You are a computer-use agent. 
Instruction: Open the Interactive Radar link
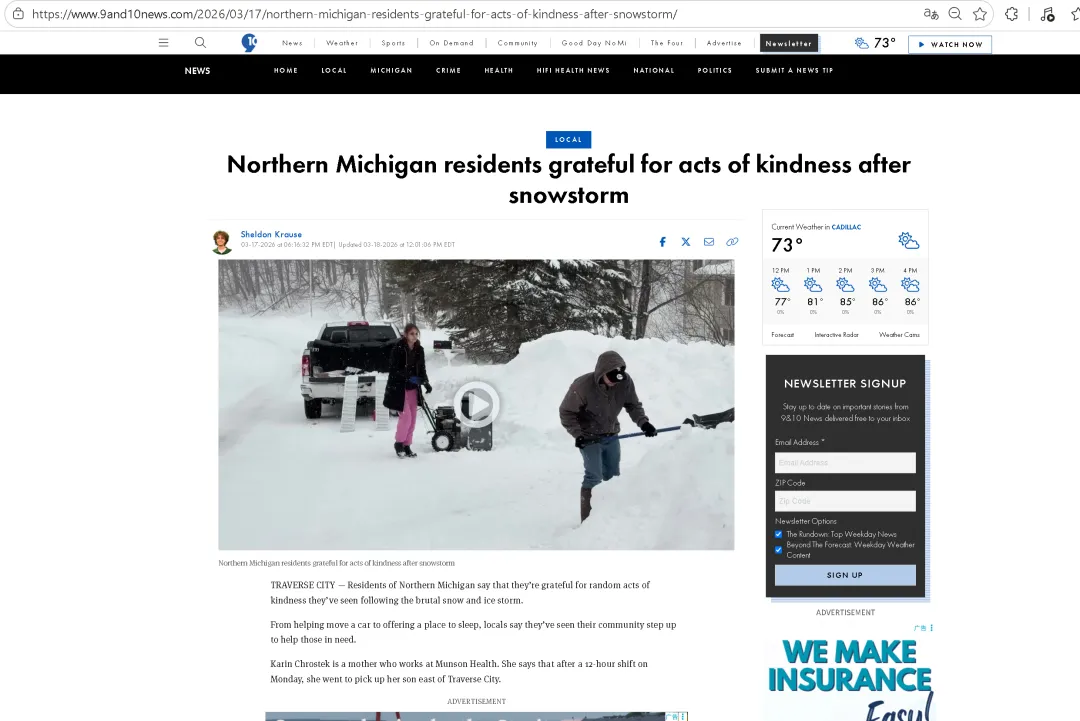click(x=836, y=335)
